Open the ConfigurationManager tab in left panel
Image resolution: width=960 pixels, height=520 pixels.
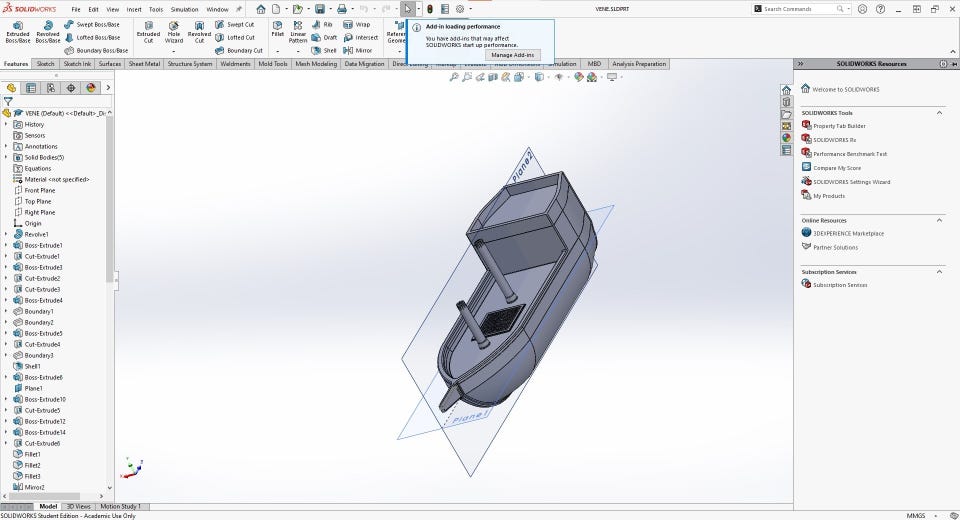(51, 88)
